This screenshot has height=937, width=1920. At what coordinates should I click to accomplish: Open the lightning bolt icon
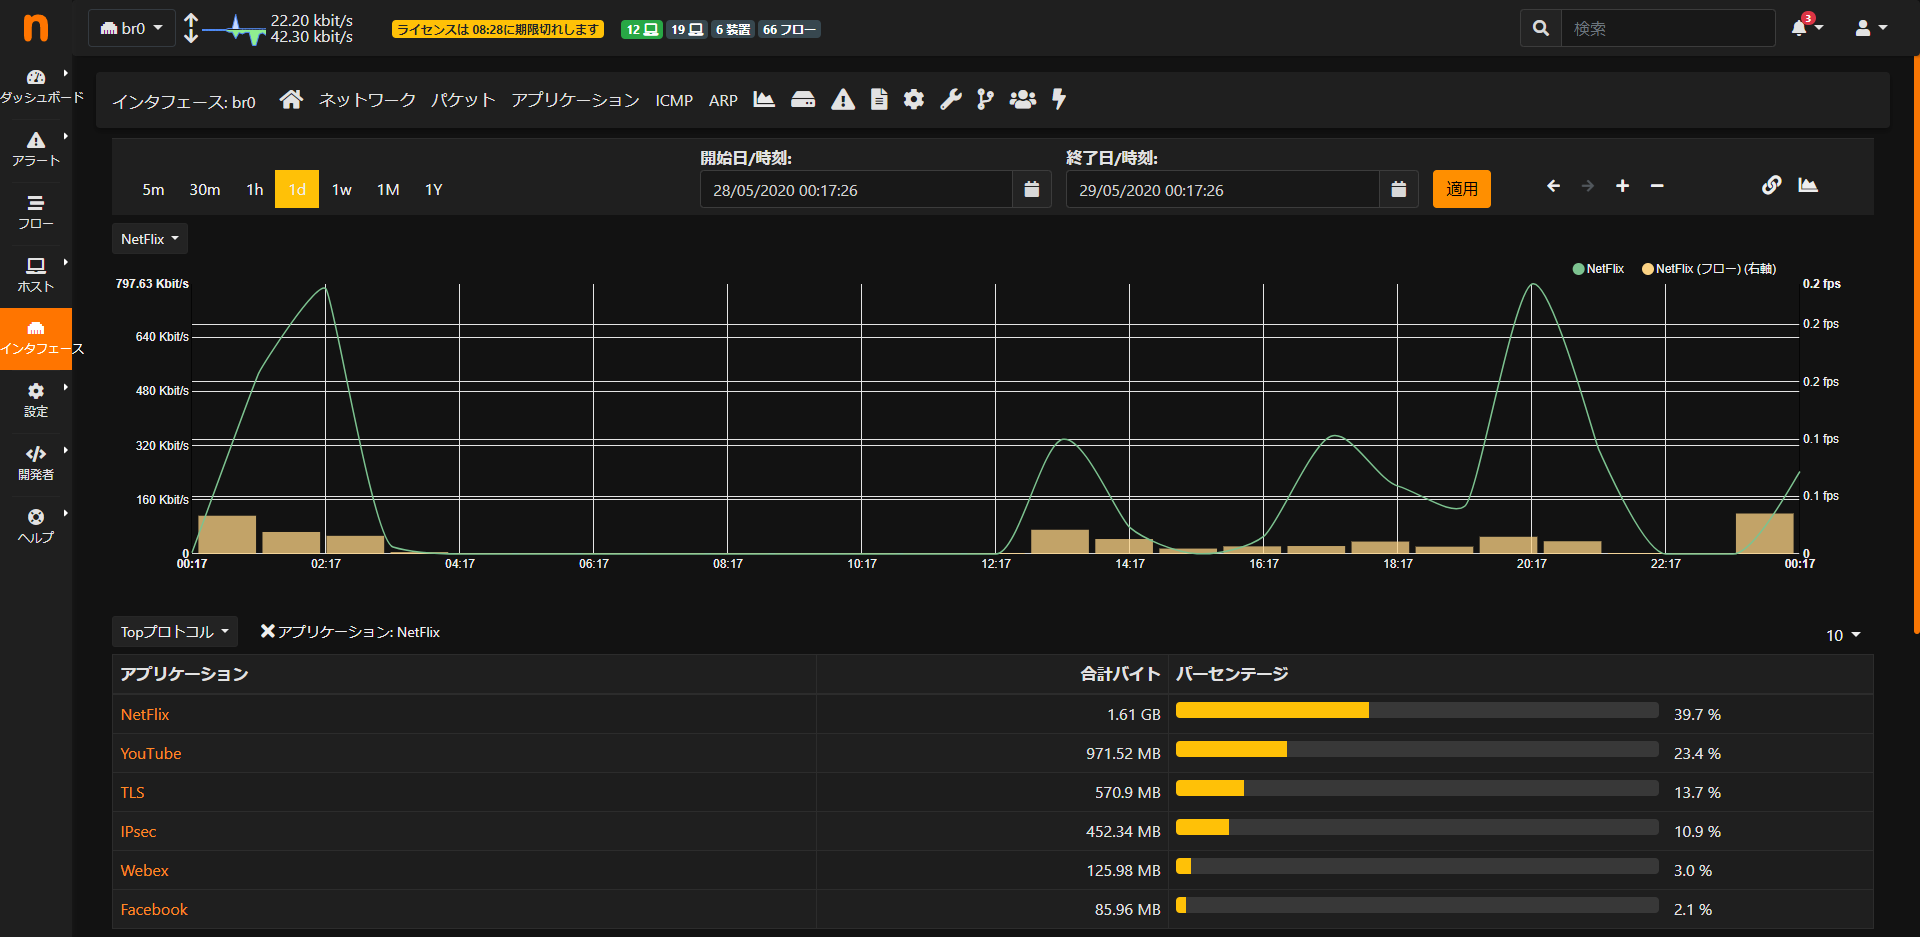(x=1059, y=99)
